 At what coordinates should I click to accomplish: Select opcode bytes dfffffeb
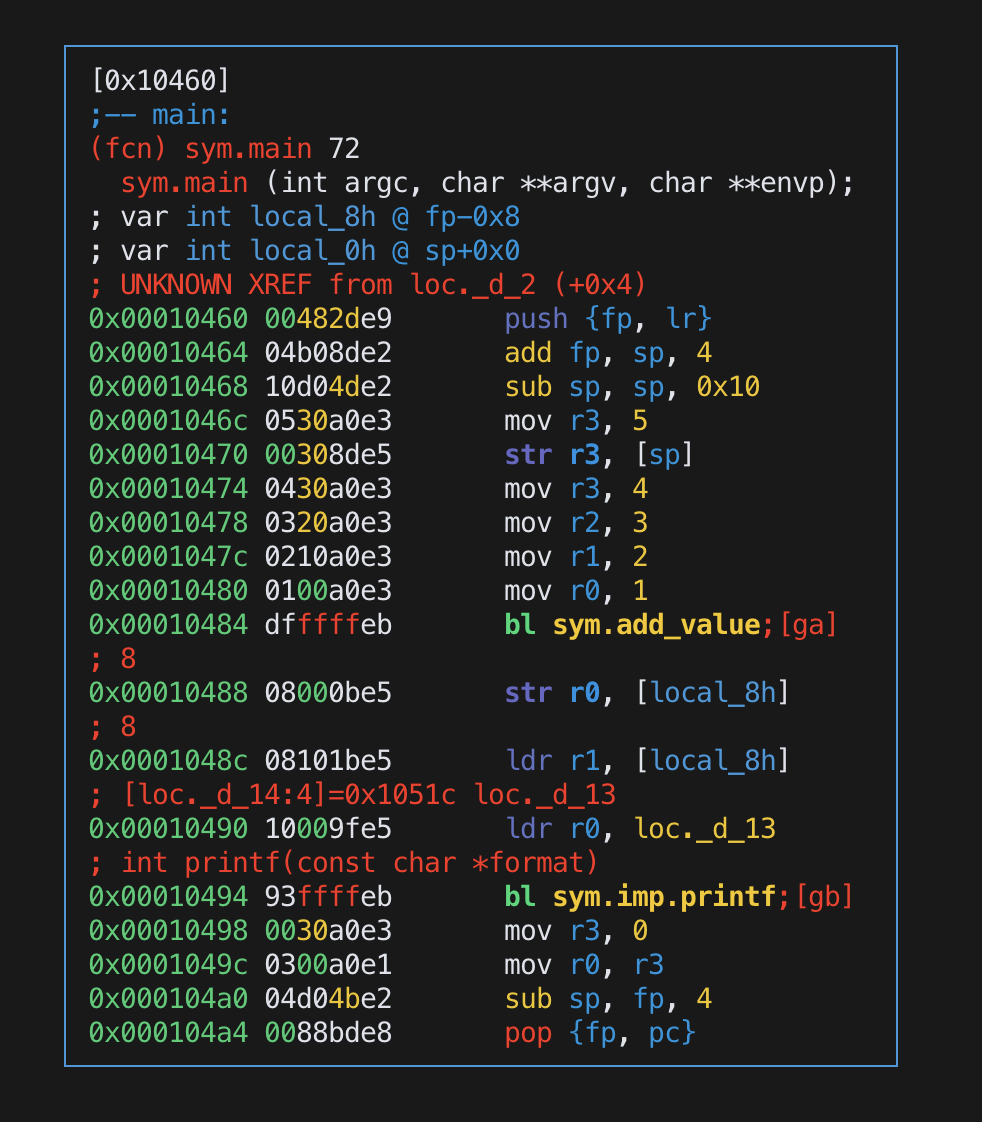329,625
